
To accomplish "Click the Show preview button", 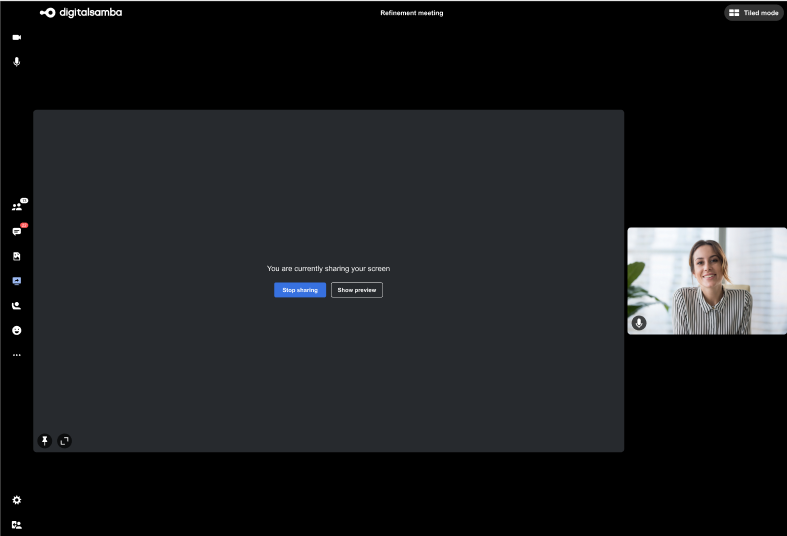I will [357, 290].
